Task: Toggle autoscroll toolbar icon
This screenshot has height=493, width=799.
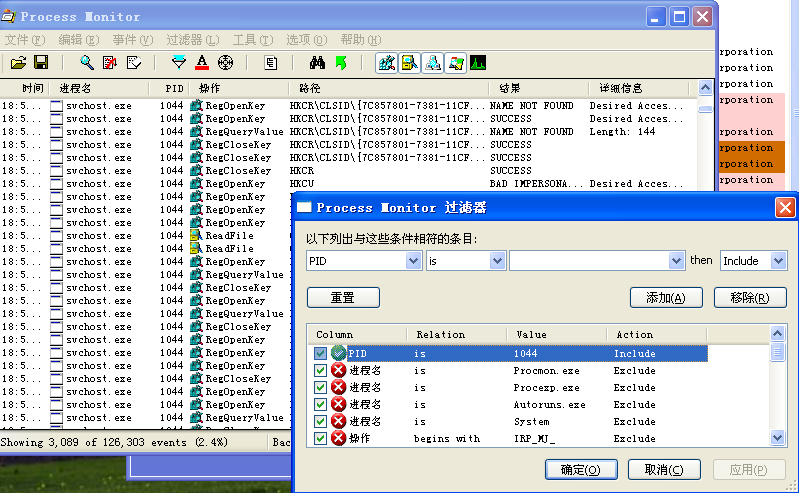Action: point(110,63)
